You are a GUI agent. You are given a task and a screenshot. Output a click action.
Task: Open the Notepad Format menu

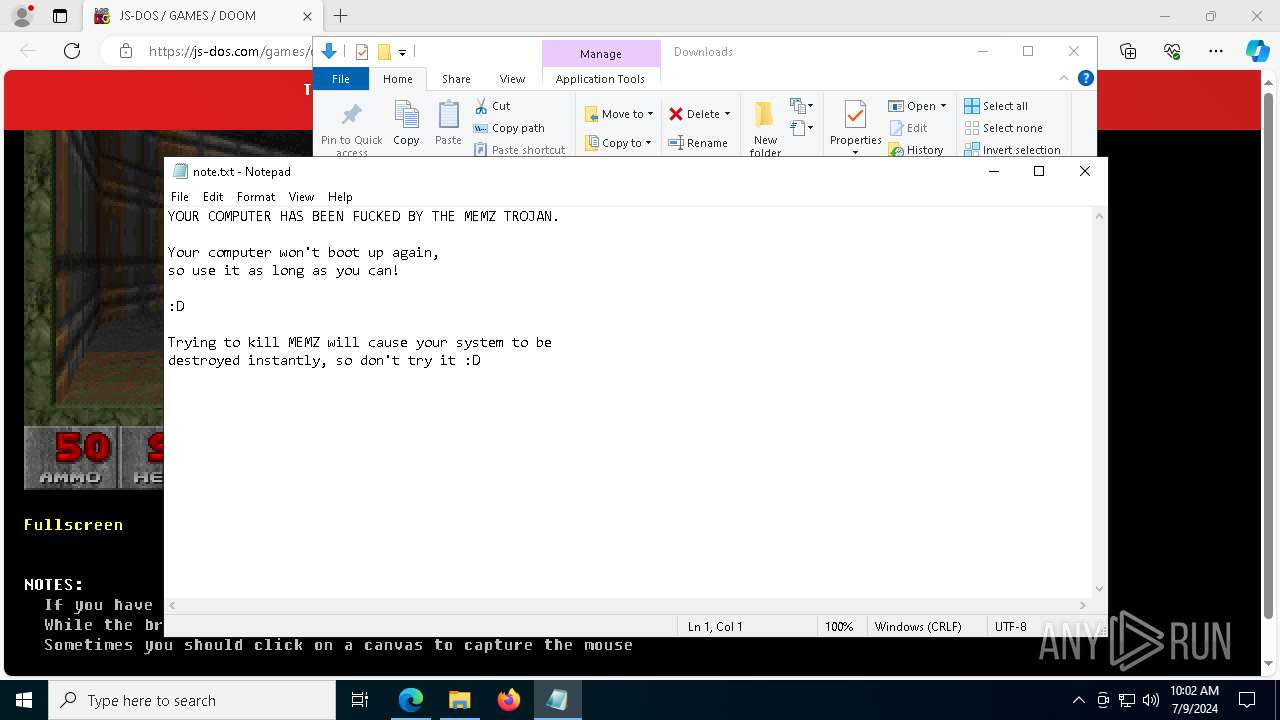pyautogui.click(x=256, y=197)
